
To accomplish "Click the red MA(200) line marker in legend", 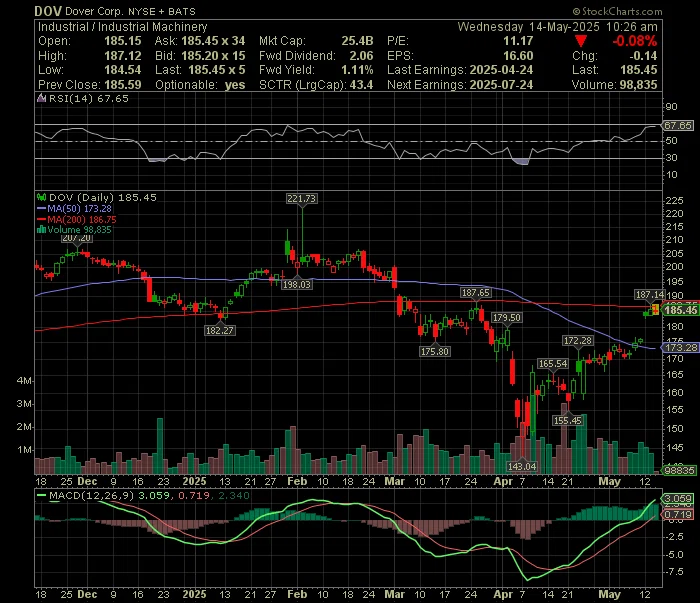I will pos(42,219).
